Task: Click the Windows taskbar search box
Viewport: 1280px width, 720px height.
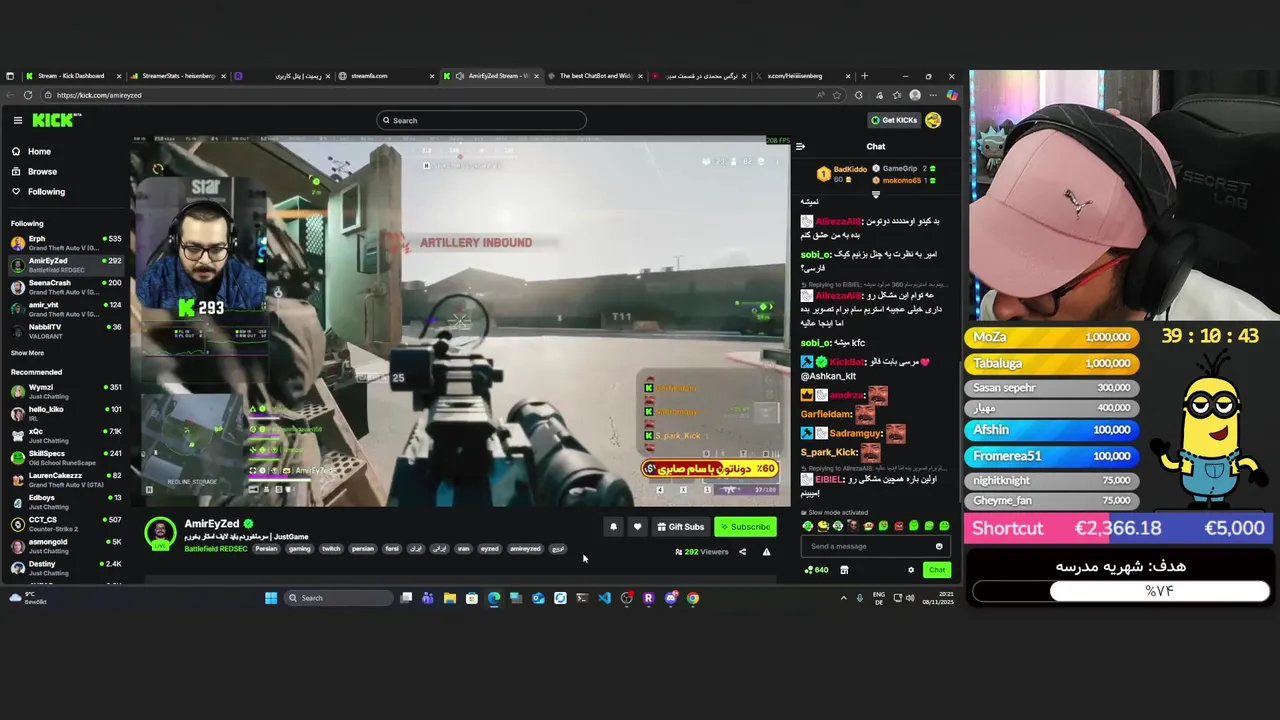Action: [x=340, y=598]
